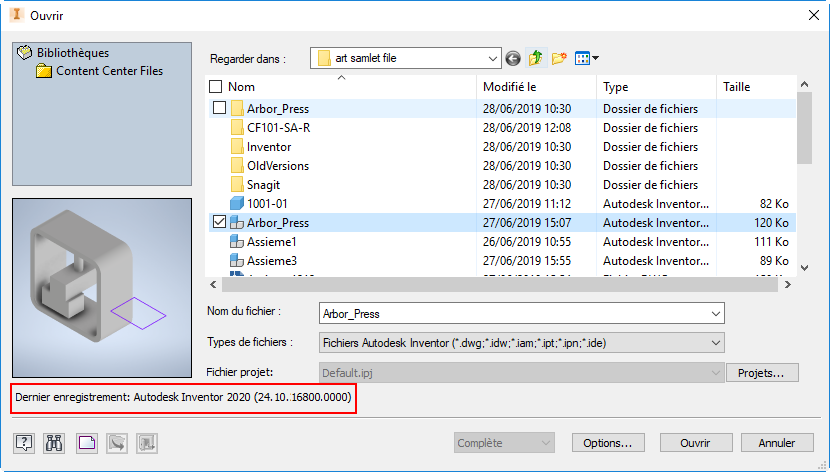Screen dimensions: 830x472
Task: Click the 3D preview thumbnail
Action: (102, 288)
